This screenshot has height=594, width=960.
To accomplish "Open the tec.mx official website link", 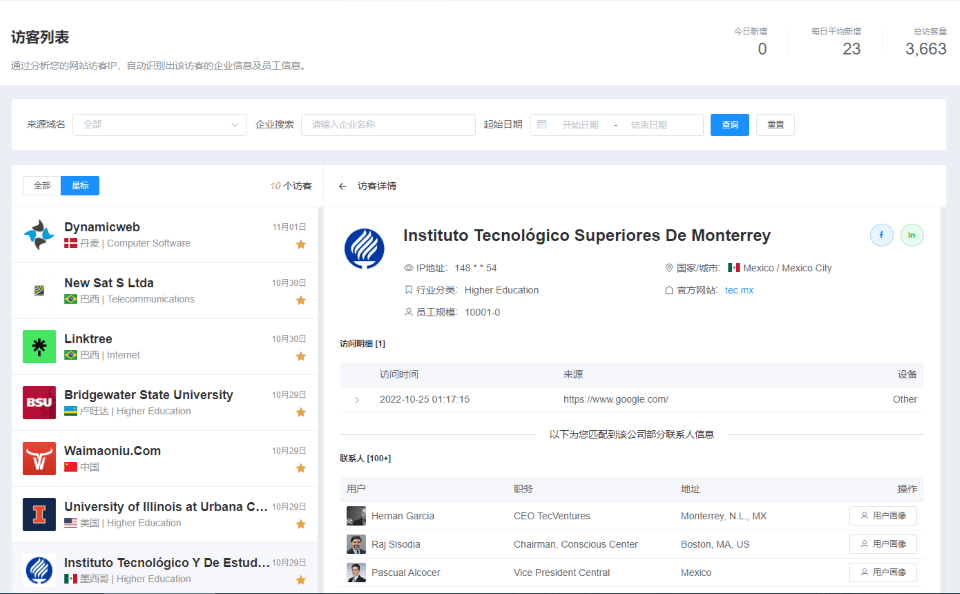I will tap(739, 290).
